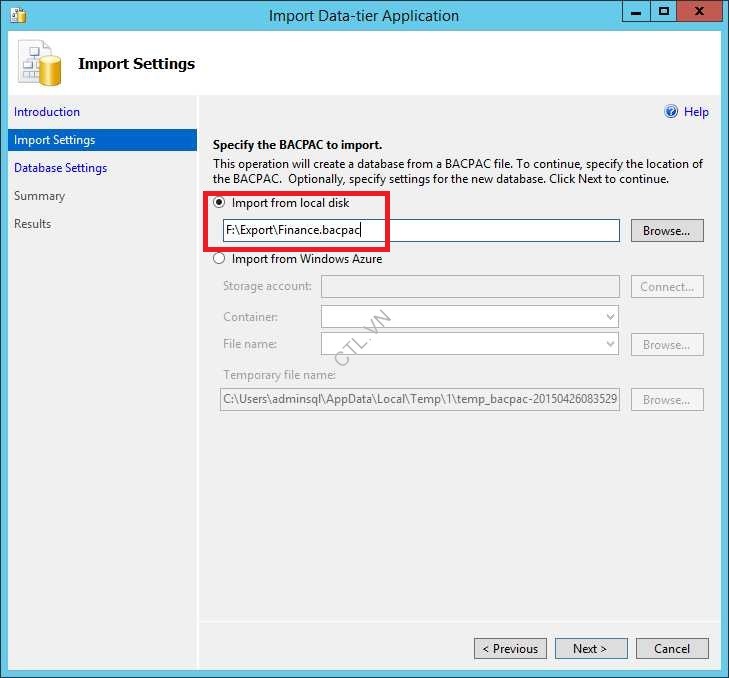Select Import from local disk option
The height and width of the screenshot is (678, 729).
tap(220, 203)
